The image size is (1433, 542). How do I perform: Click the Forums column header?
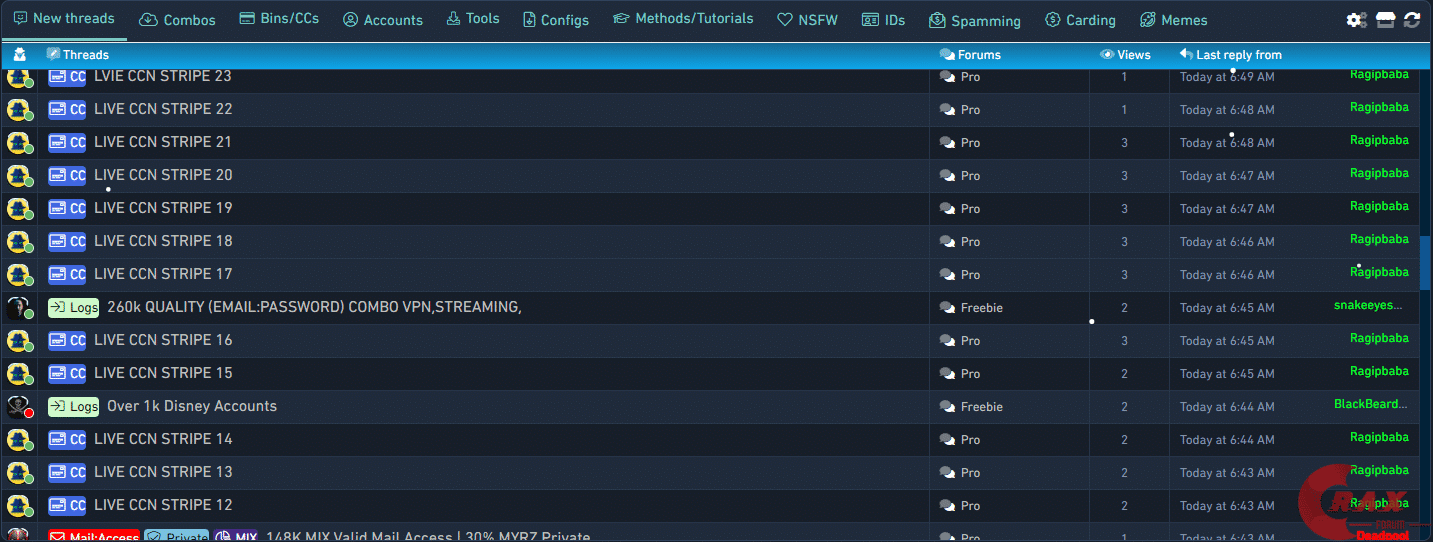[x=979, y=55]
